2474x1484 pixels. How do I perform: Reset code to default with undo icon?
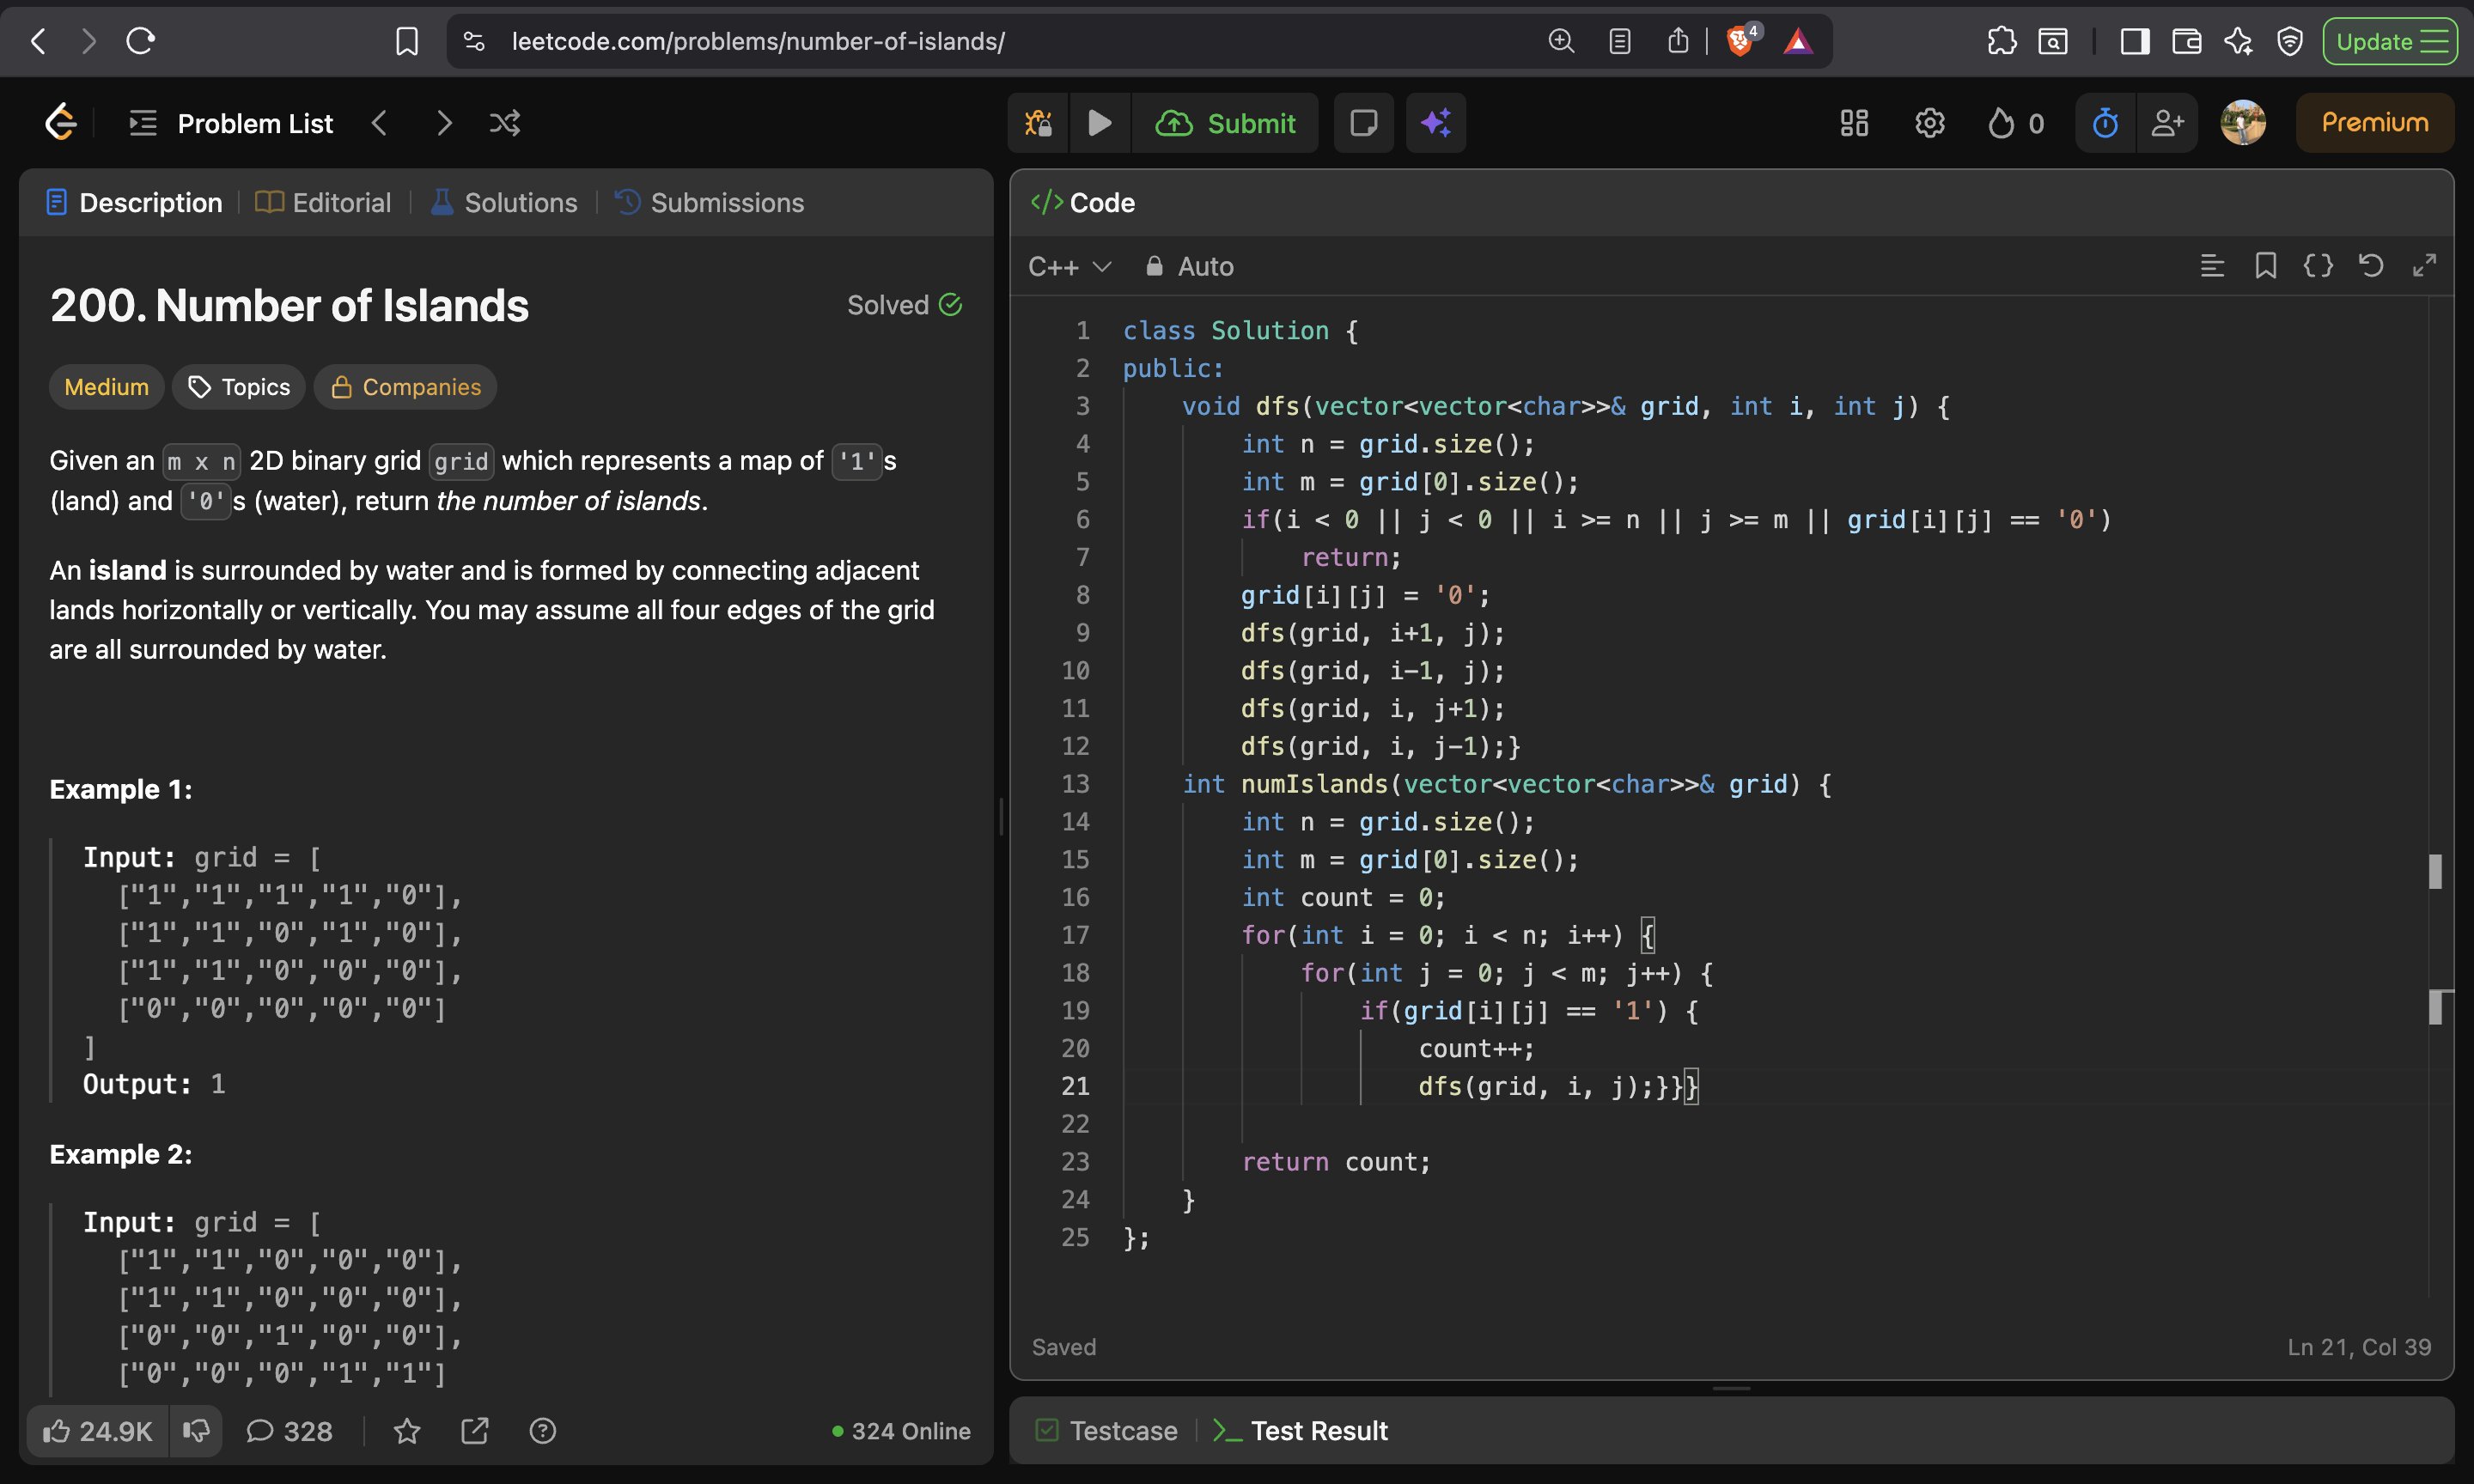(2370, 266)
